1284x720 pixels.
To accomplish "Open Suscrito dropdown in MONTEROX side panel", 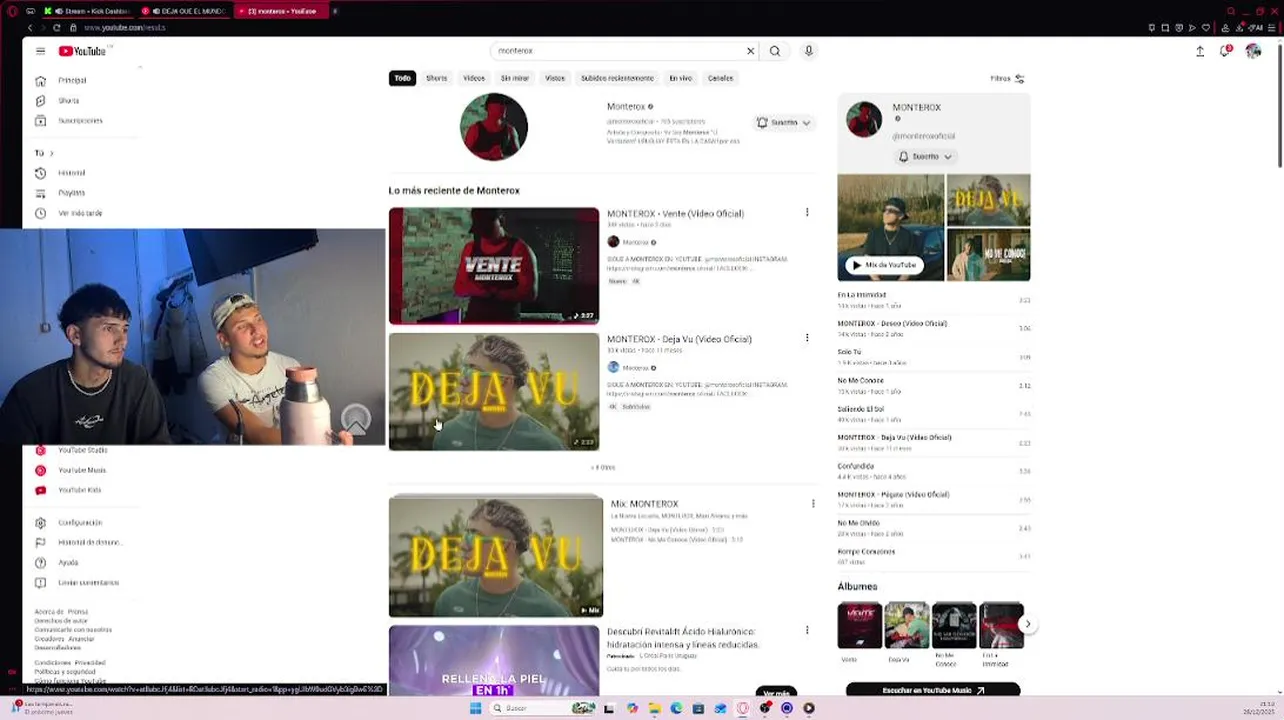I will [x=925, y=156].
